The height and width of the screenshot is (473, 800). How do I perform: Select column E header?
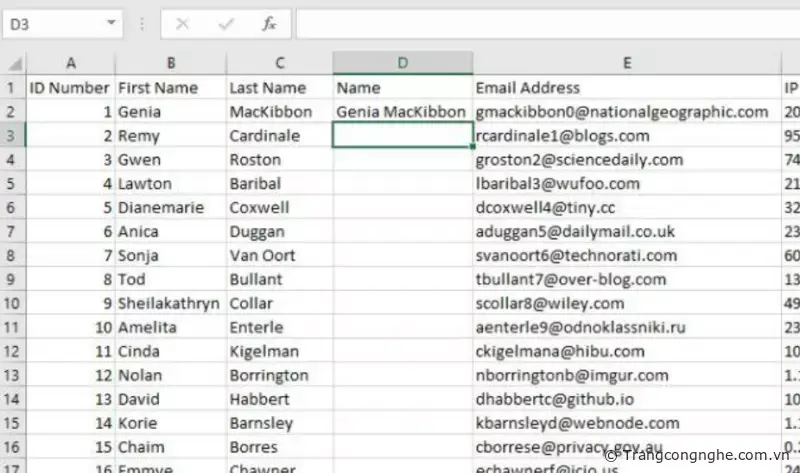tap(626, 63)
